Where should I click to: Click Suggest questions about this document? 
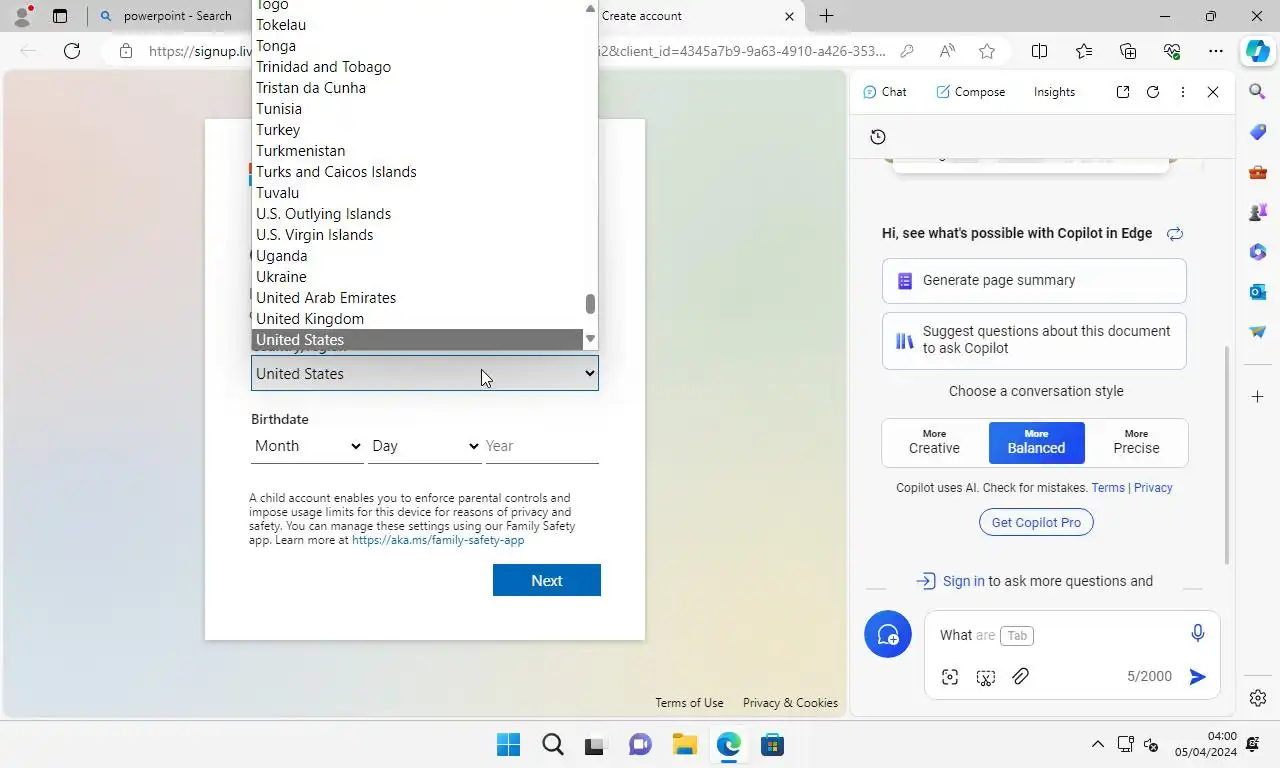point(1034,340)
